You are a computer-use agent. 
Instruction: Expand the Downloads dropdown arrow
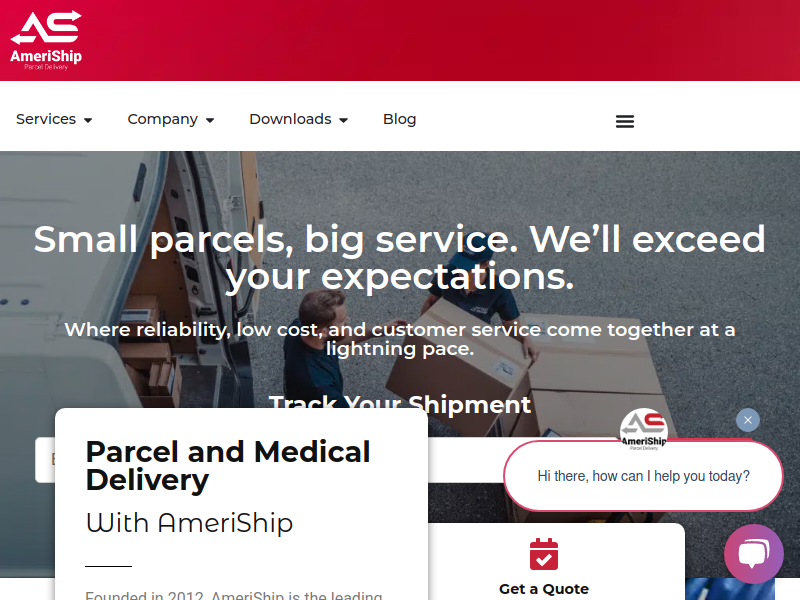click(343, 120)
